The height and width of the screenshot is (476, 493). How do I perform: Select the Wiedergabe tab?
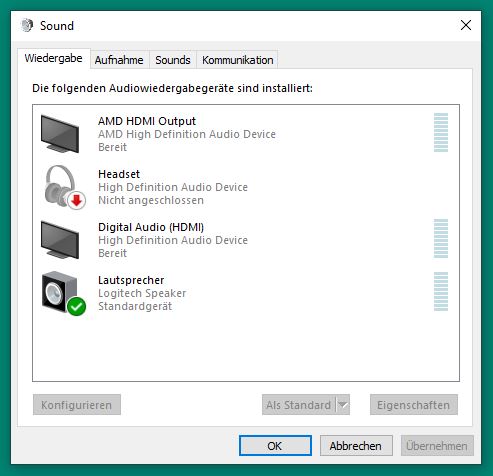[53, 58]
